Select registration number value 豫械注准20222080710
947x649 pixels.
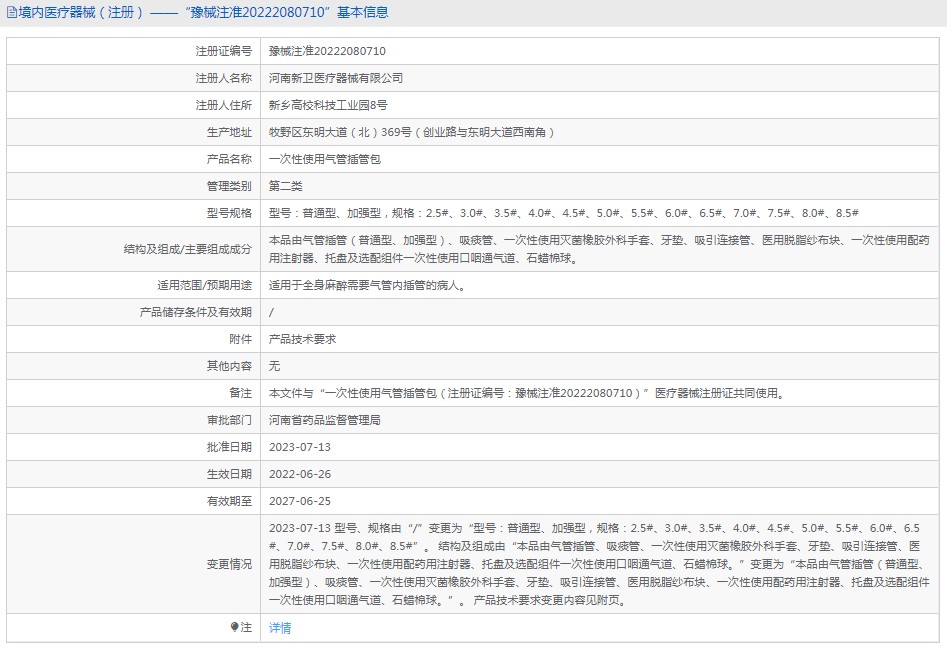click(x=327, y=51)
